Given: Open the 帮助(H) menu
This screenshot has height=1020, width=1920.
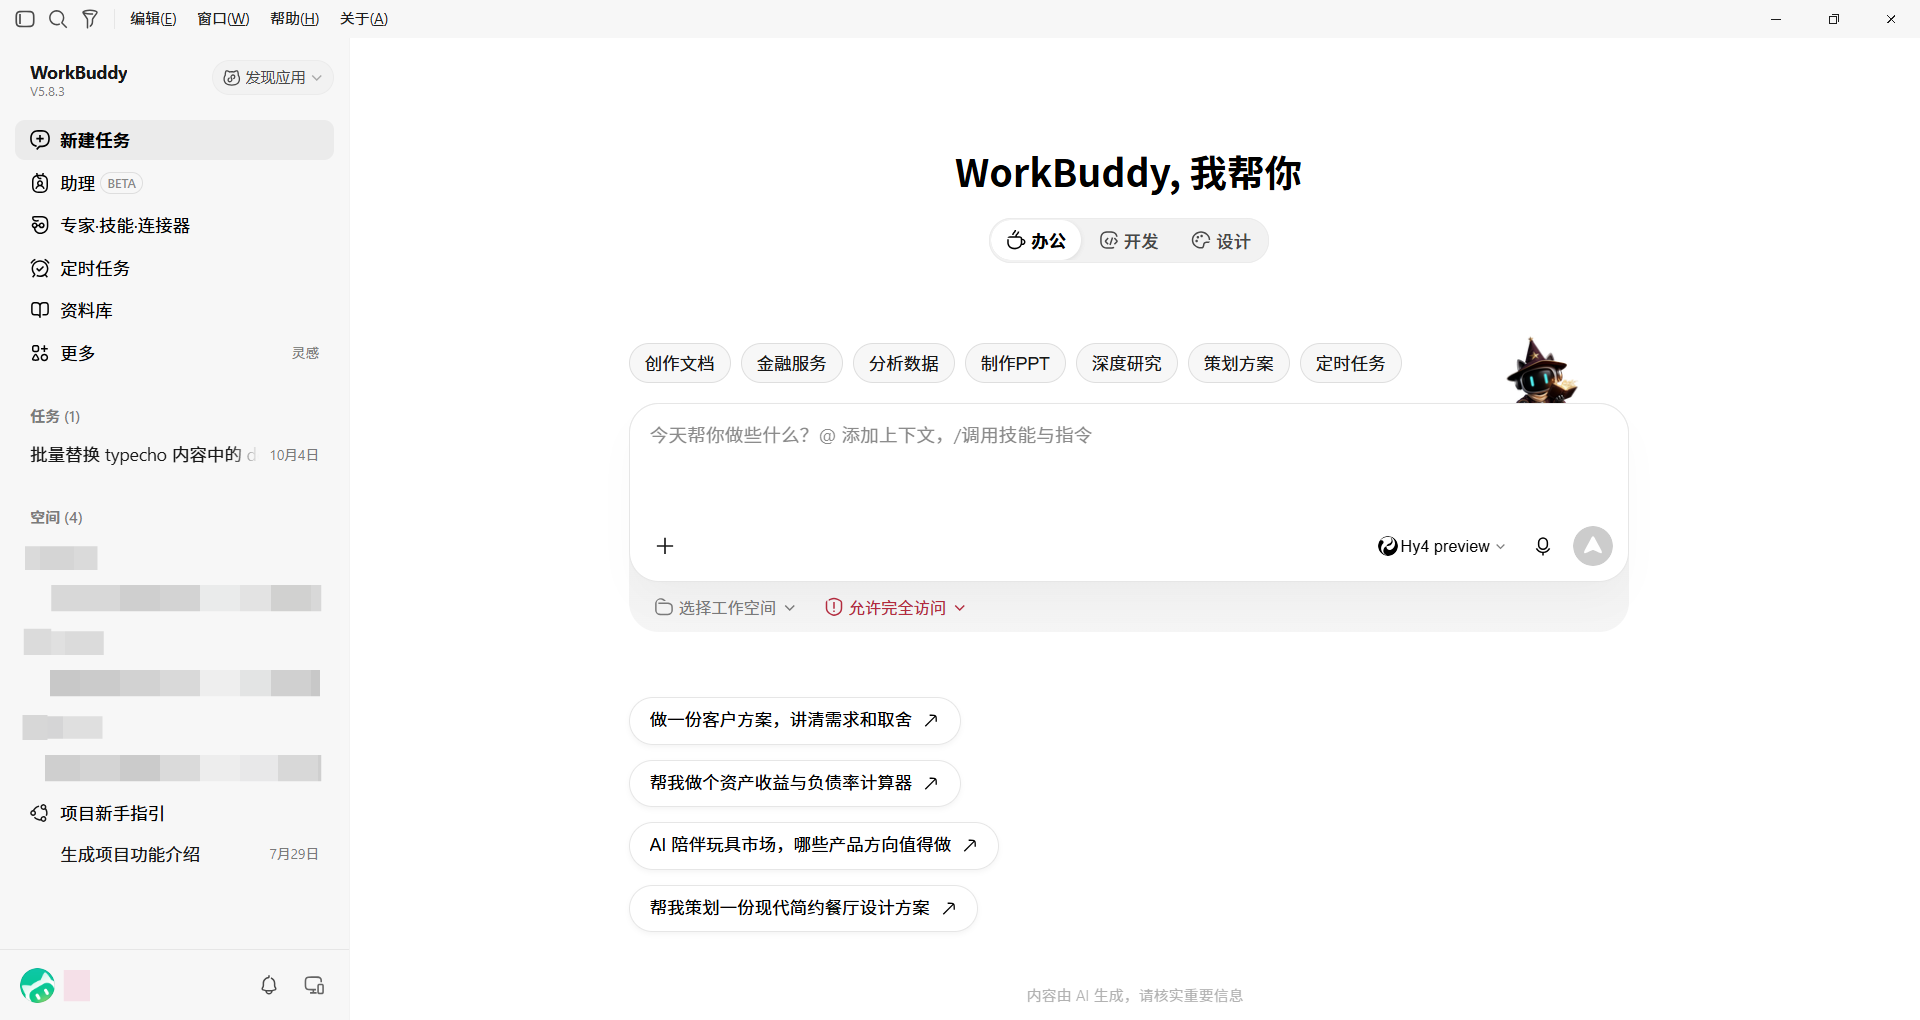Looking at the screenshot, I should [x=294, y=19].
